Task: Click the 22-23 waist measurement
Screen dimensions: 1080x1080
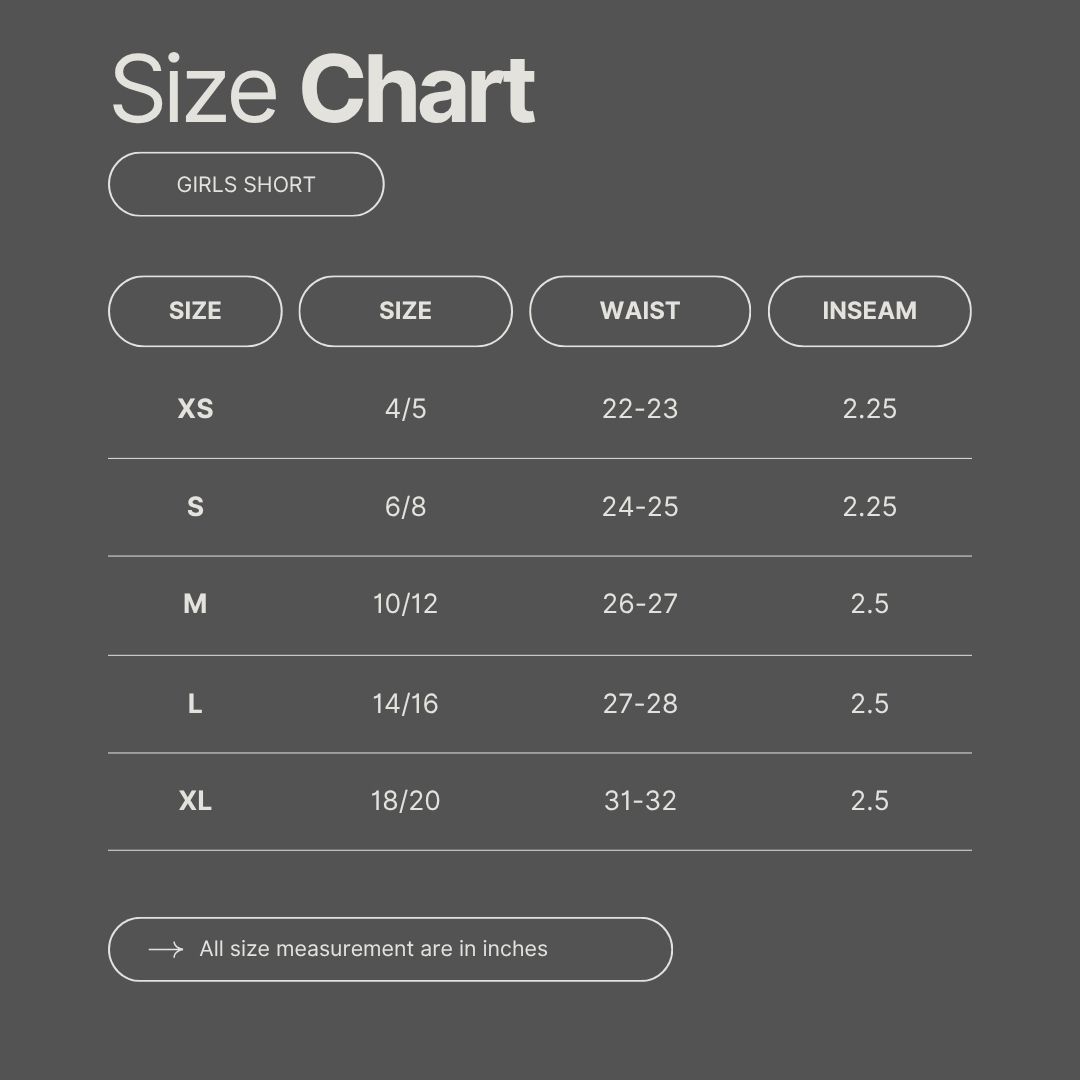Action: tap(640, 409)
